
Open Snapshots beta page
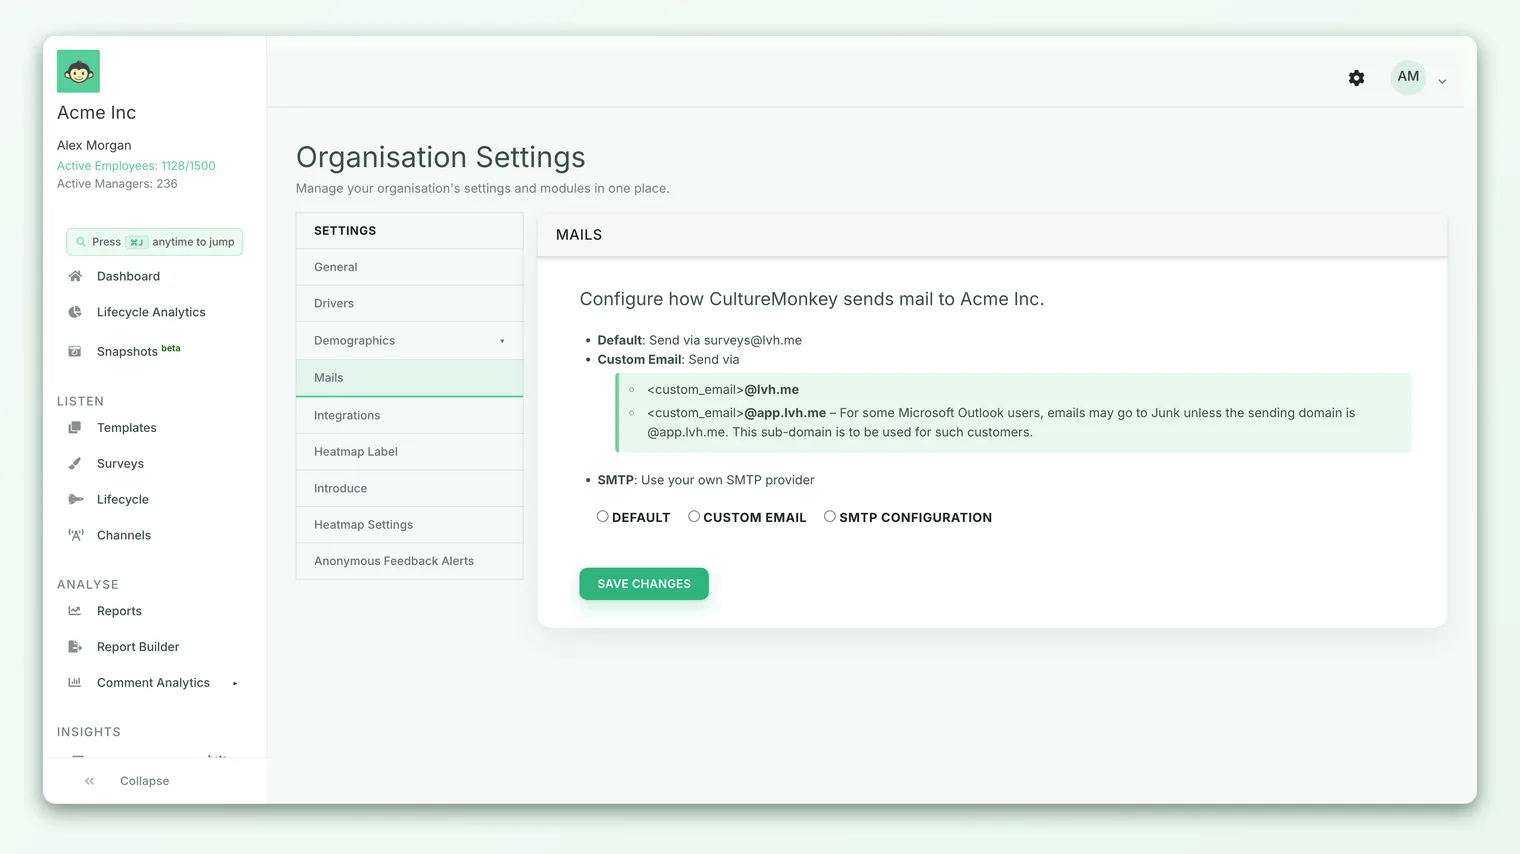[138, 351]
